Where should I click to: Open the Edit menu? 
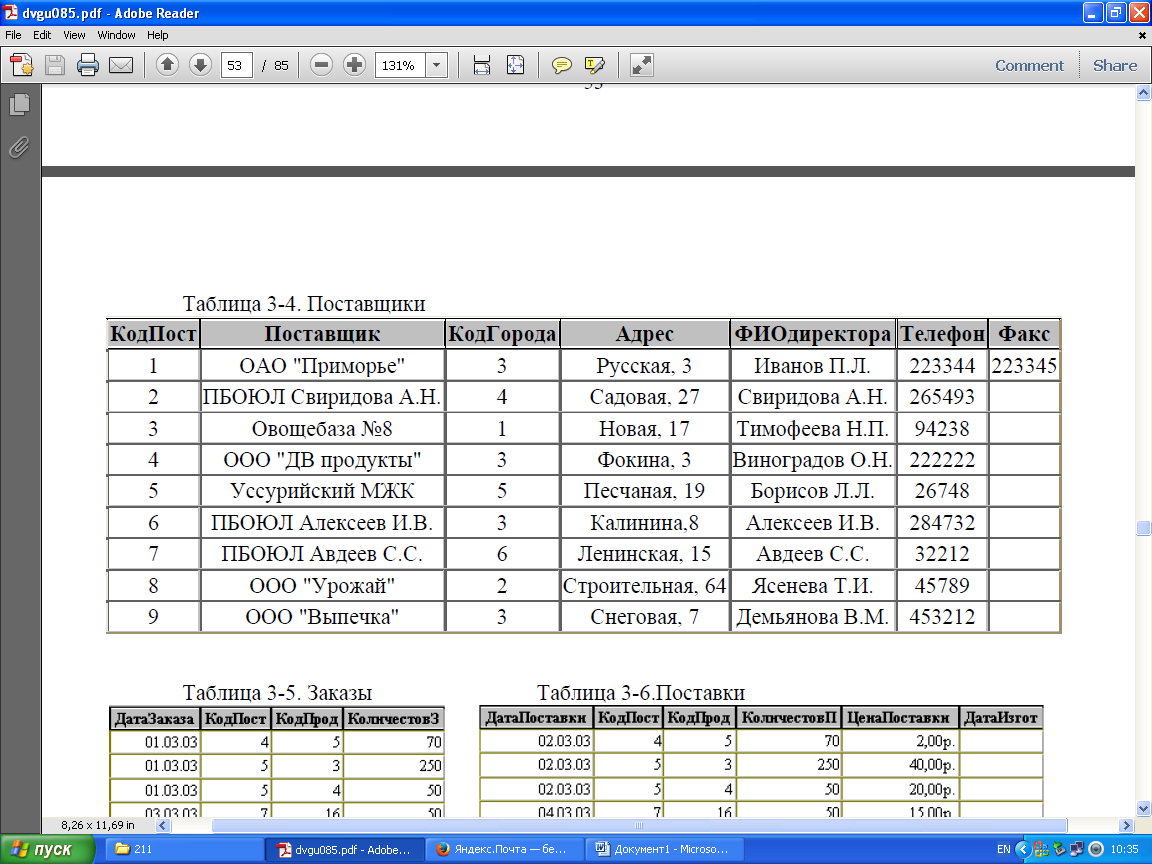[x=42, y=35]
